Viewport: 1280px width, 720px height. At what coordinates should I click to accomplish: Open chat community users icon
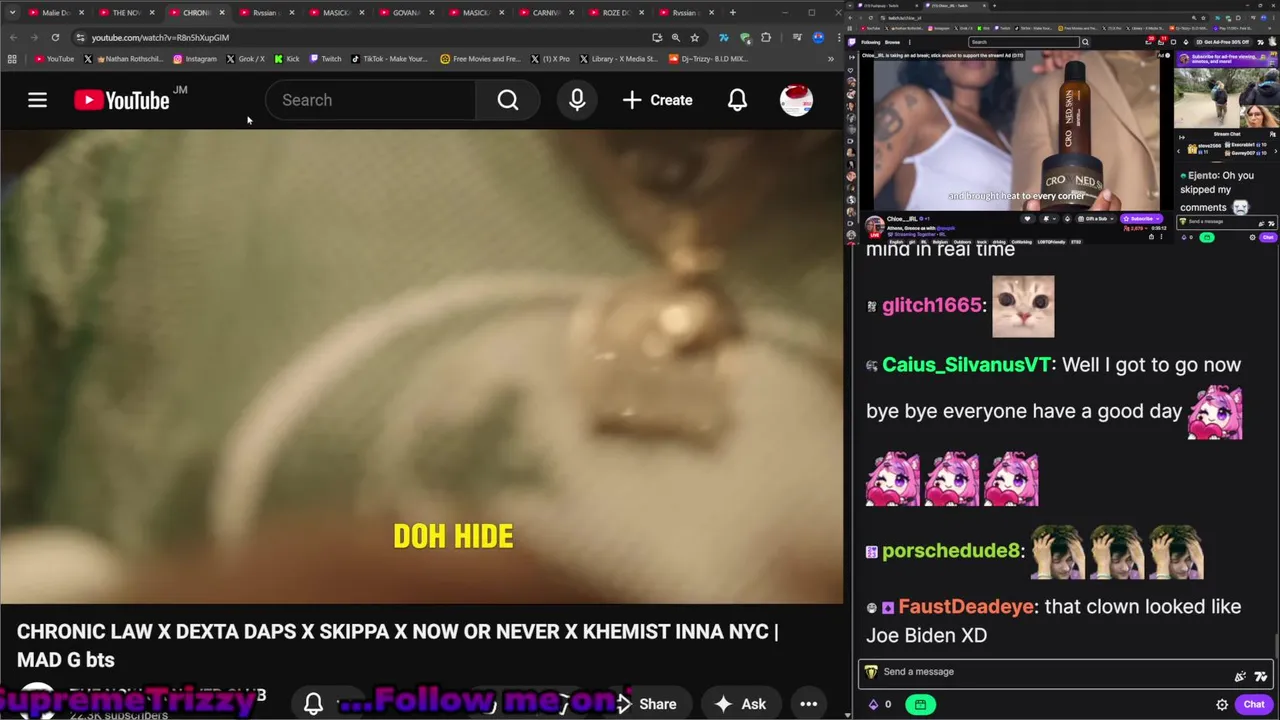point(1273,134)
